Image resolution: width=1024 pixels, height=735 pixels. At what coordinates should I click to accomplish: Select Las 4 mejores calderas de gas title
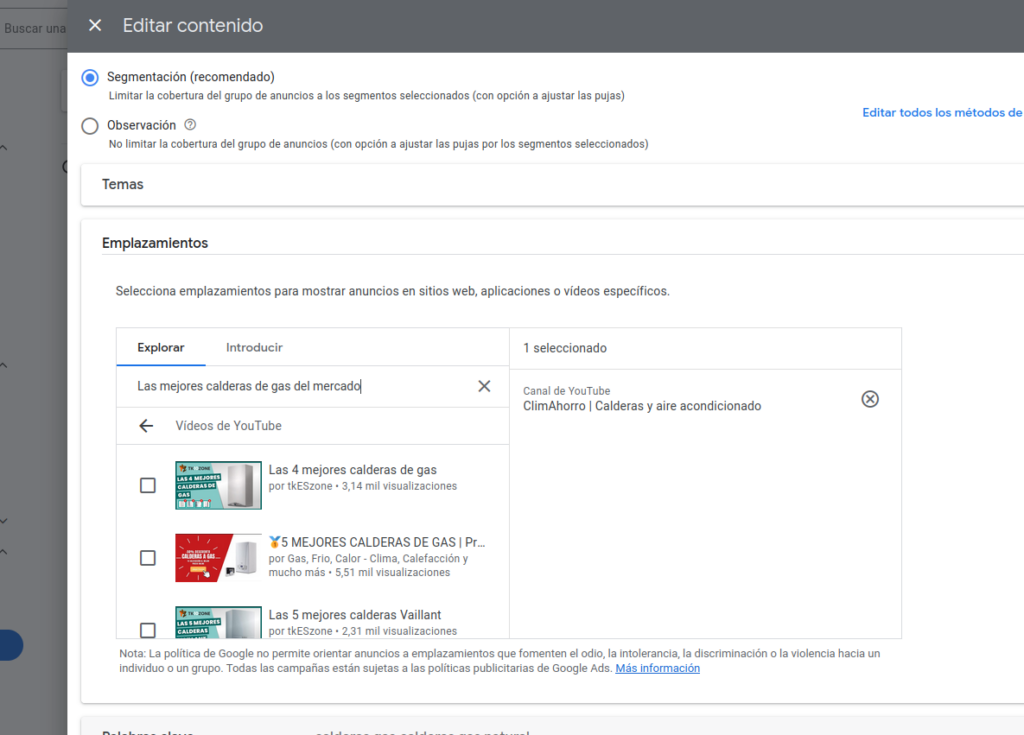[x=353, y=470]
